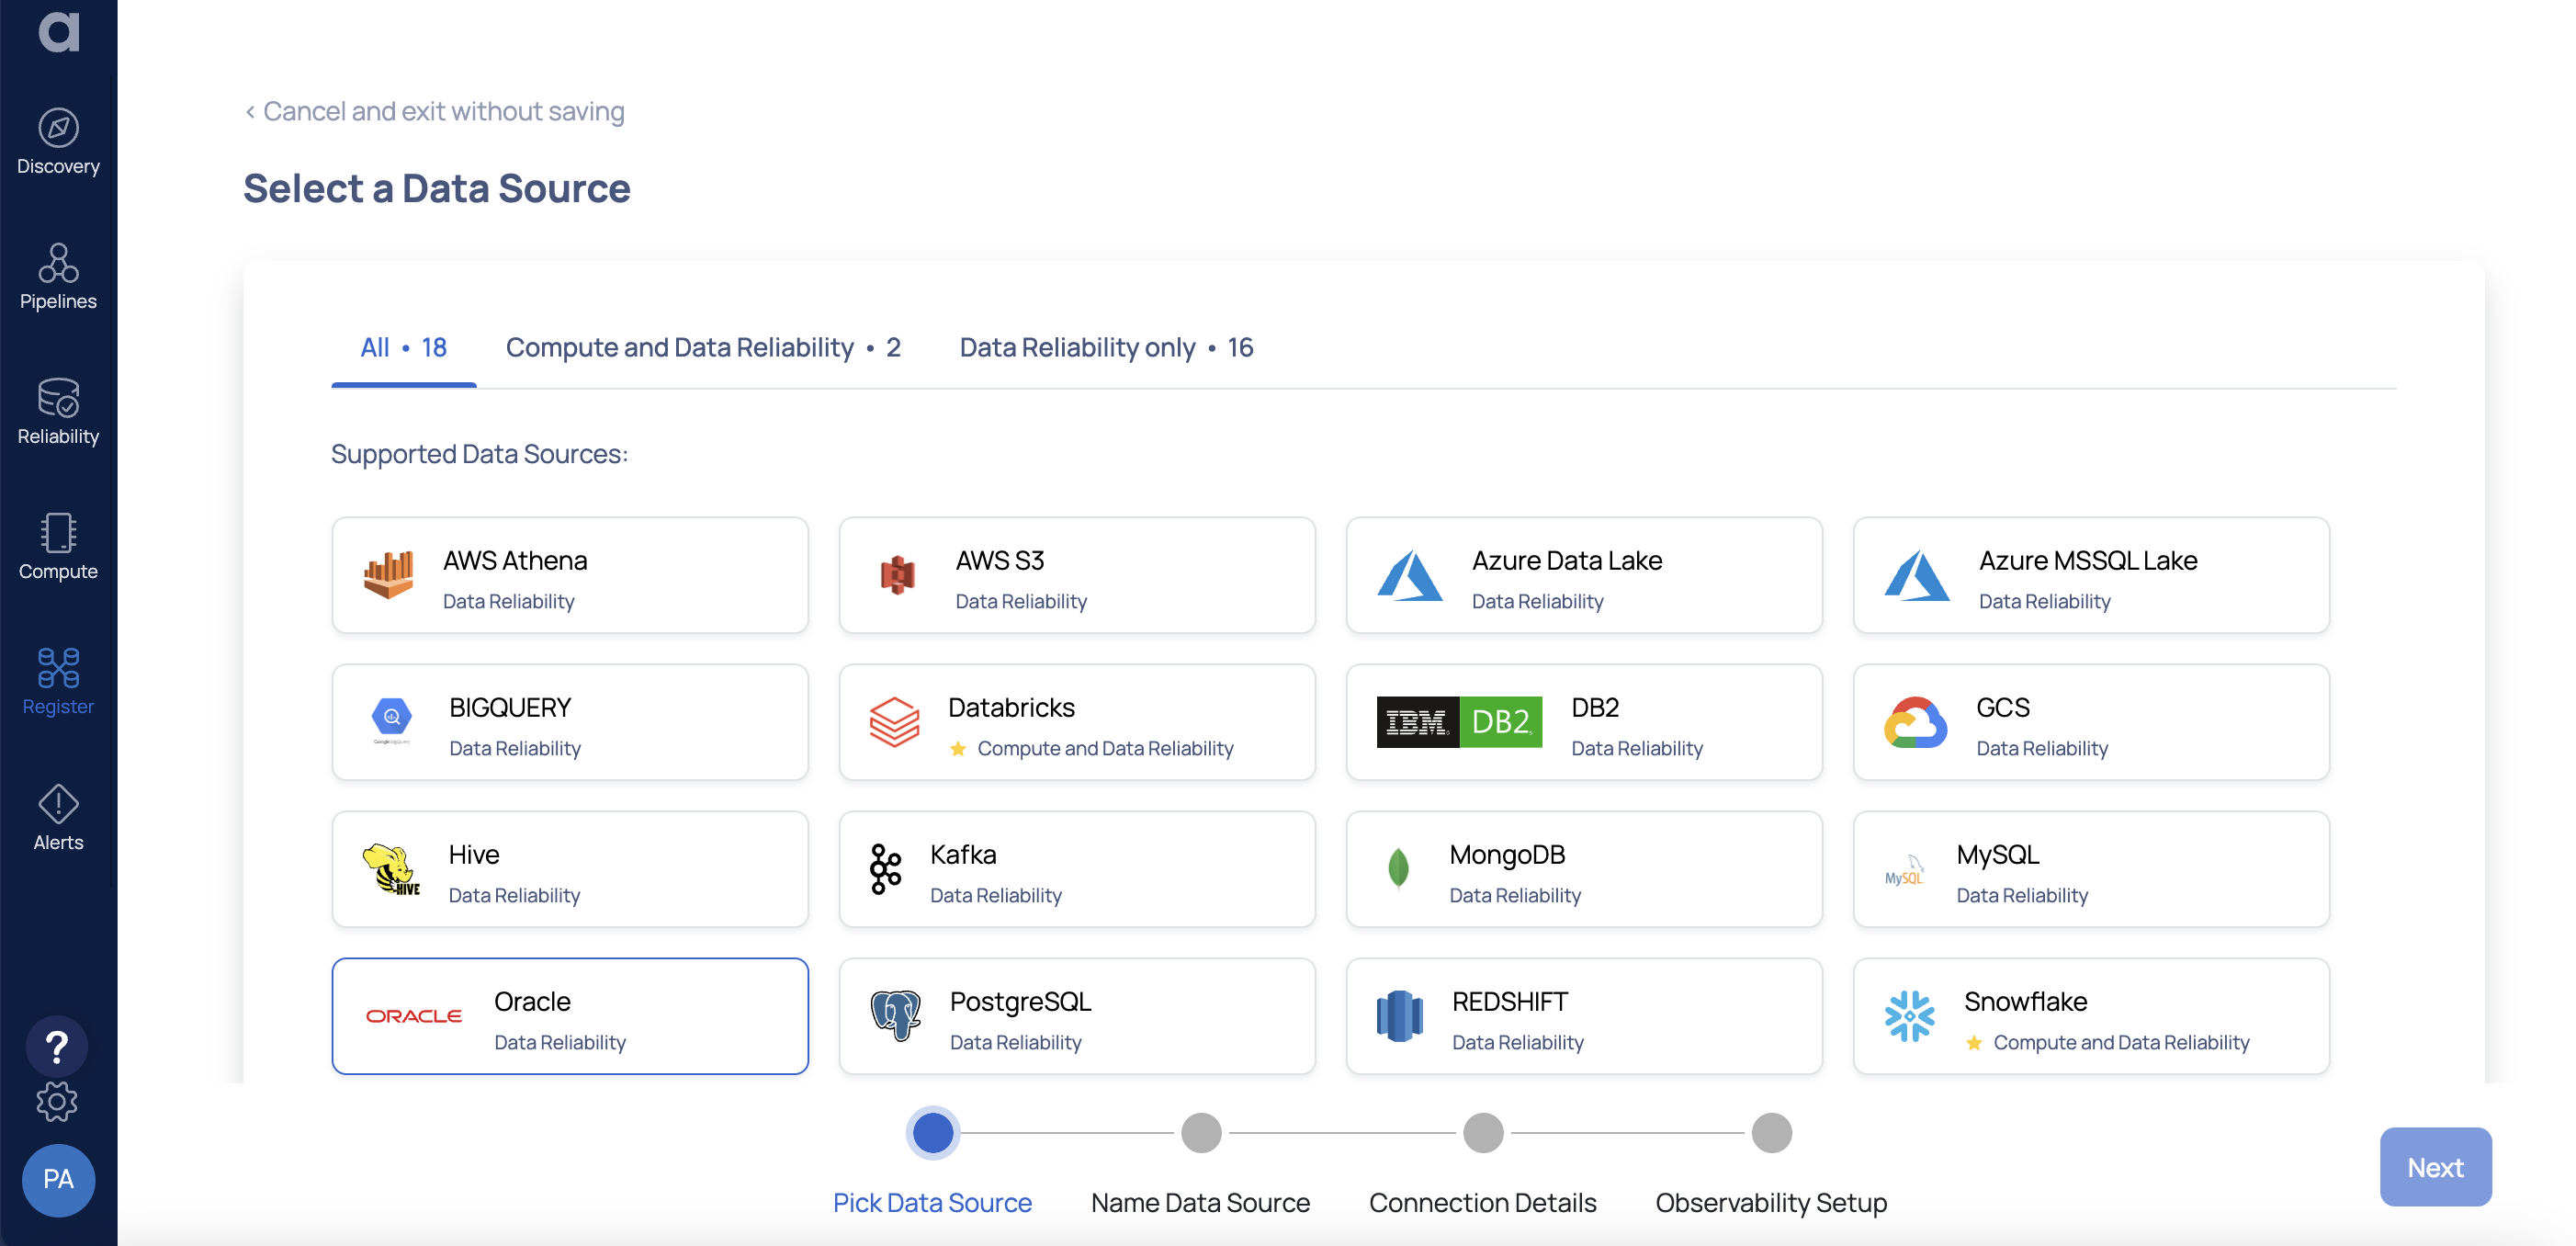Click the Pick Data Source step circle
Image resolution: width=2576 pixels, height=1246 pixels.
click(932, 1133)
